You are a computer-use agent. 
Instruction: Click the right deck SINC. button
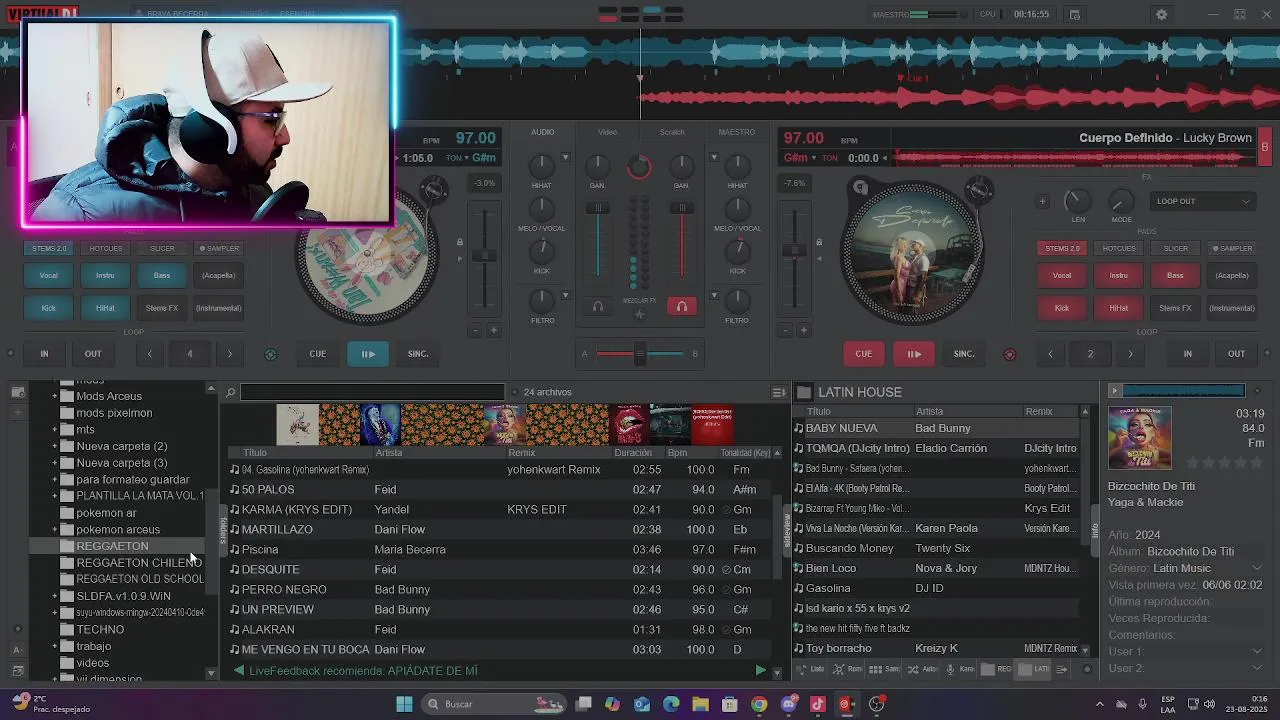coord(964,353)
